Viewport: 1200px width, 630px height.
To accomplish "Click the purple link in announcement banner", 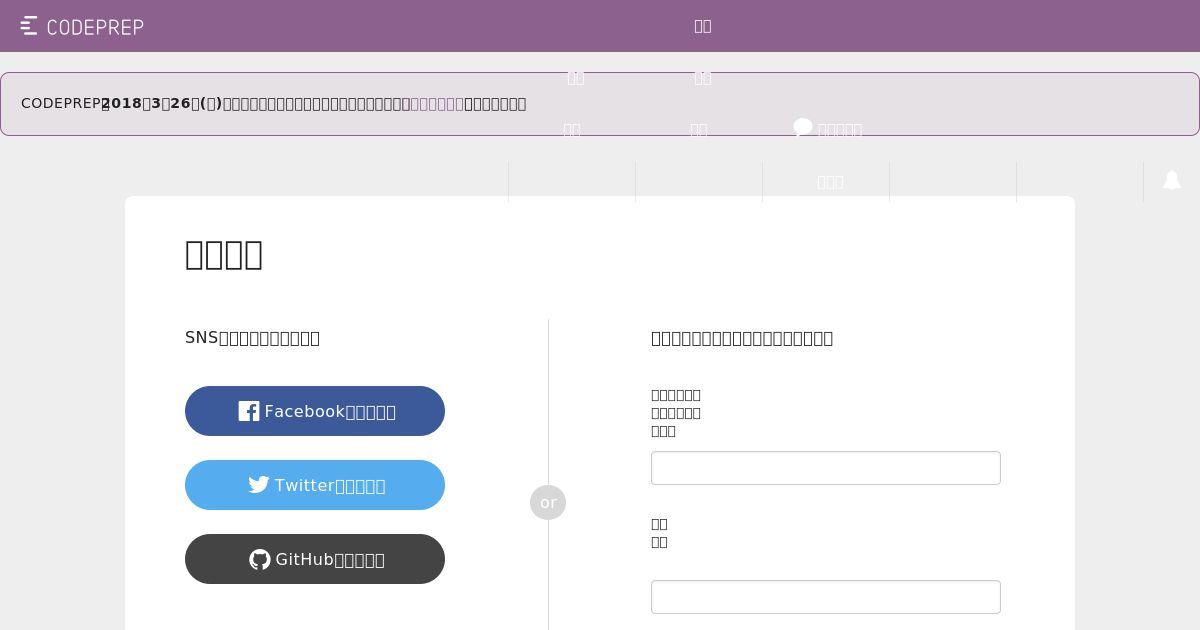I will point(437,104).
